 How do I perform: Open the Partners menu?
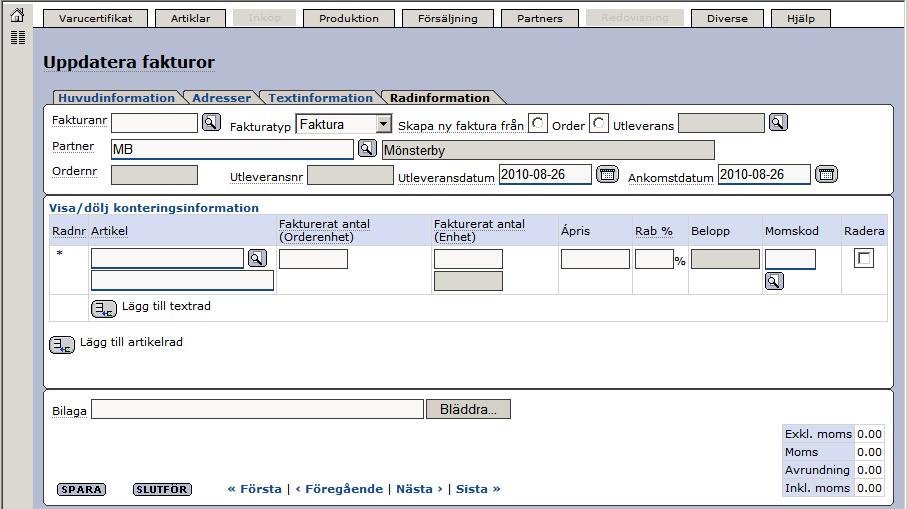[x=540, y=18]
